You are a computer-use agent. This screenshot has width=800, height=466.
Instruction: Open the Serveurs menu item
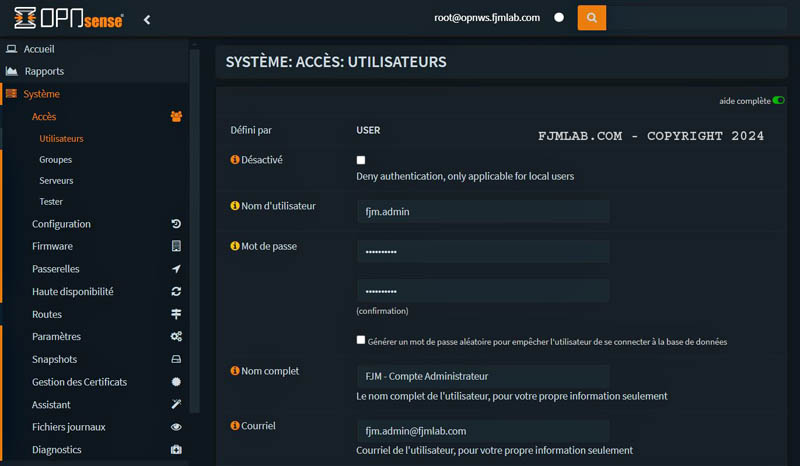coord(56,181)
